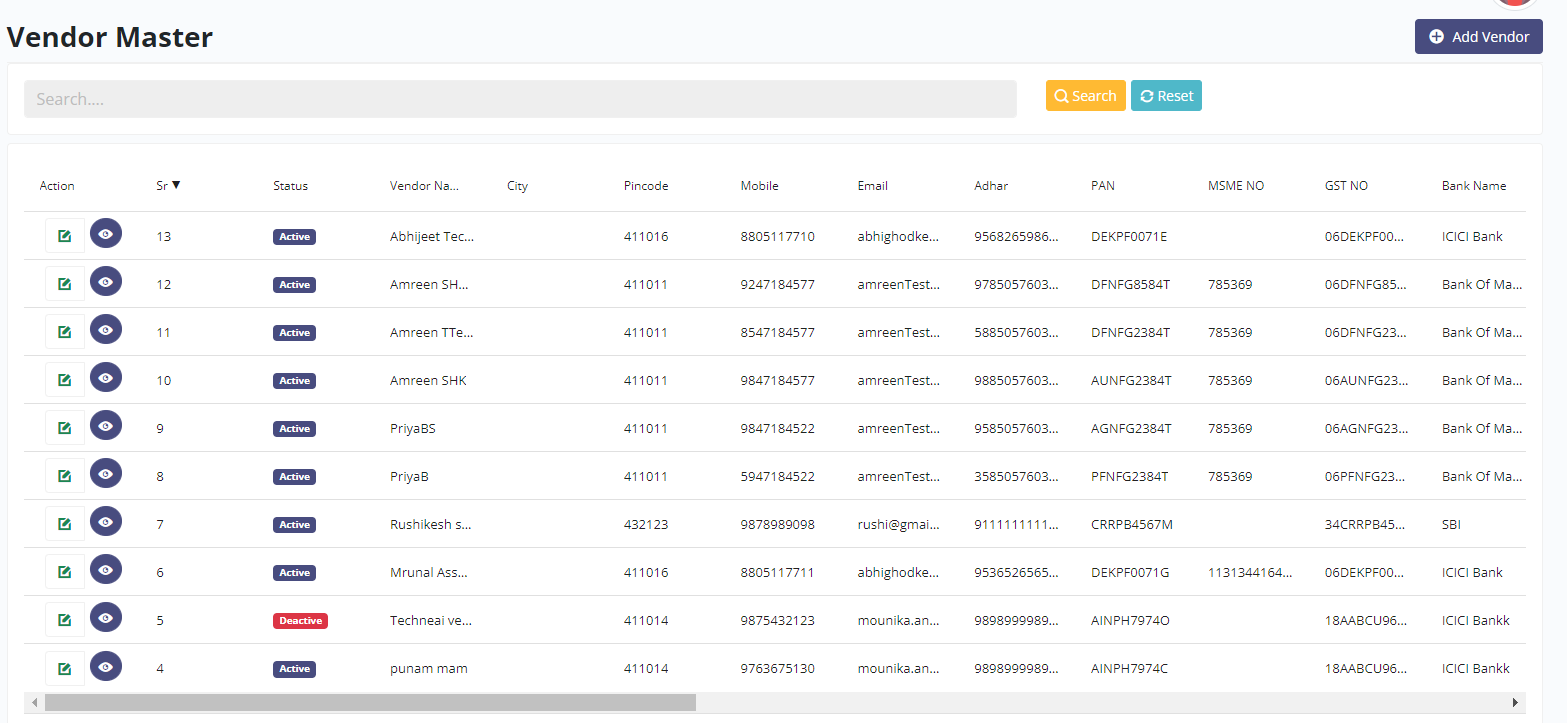Click the City column header
The width and height of the screenshot is (1567, 723).
(517, 186)
